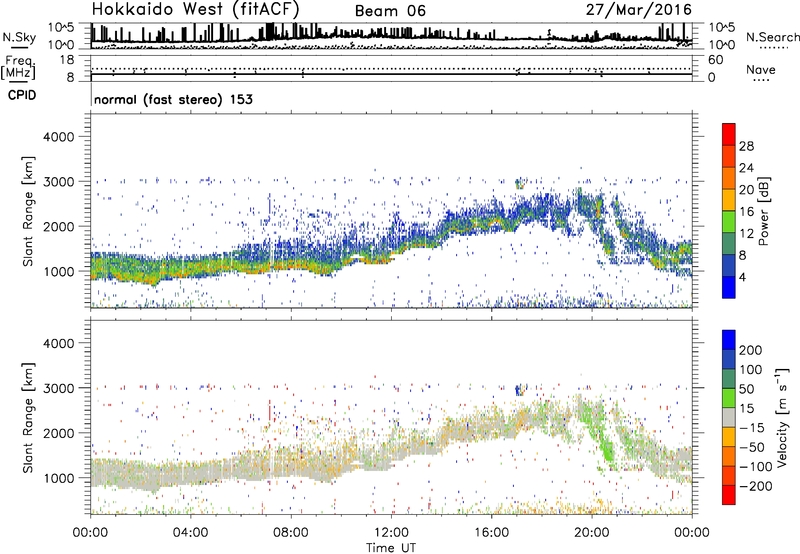Screen dimensions: 800x554
Task: Click the isolated echo at 3000 km near 17:00 in the power panel
Action: [x=520, y=184]
